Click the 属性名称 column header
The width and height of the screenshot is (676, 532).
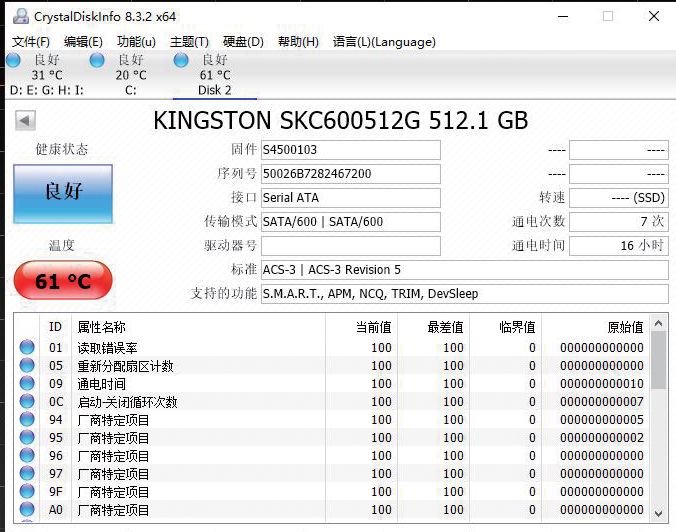pos(198,327)
